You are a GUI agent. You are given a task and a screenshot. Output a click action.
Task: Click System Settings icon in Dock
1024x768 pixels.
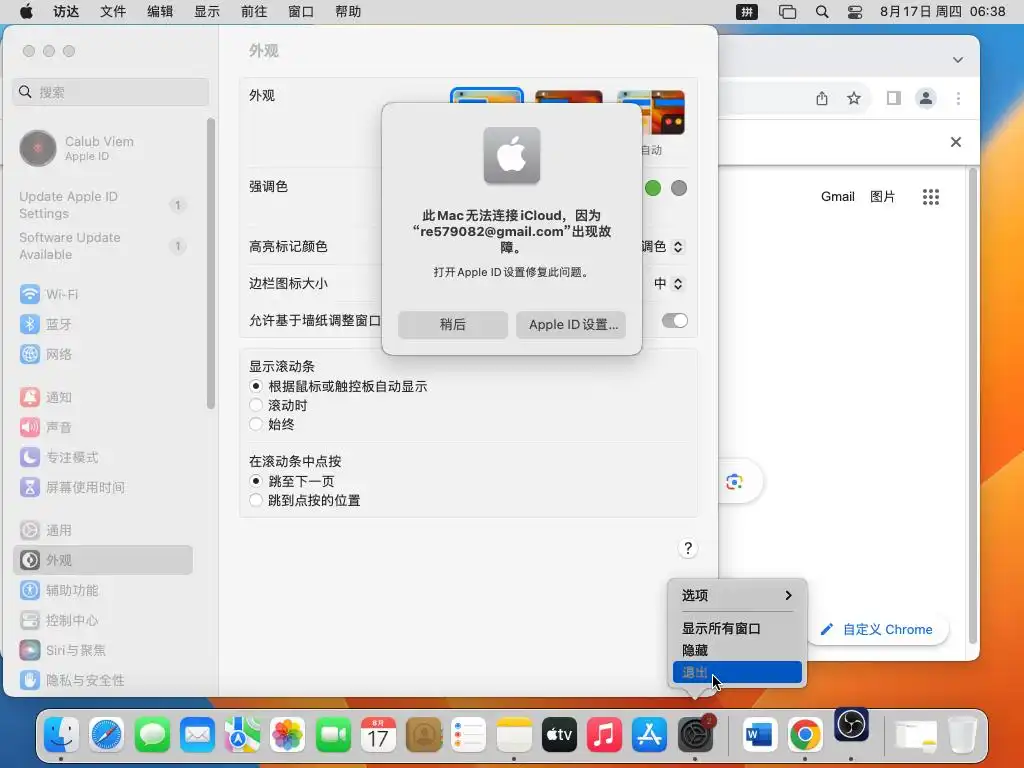click(695, 734)
